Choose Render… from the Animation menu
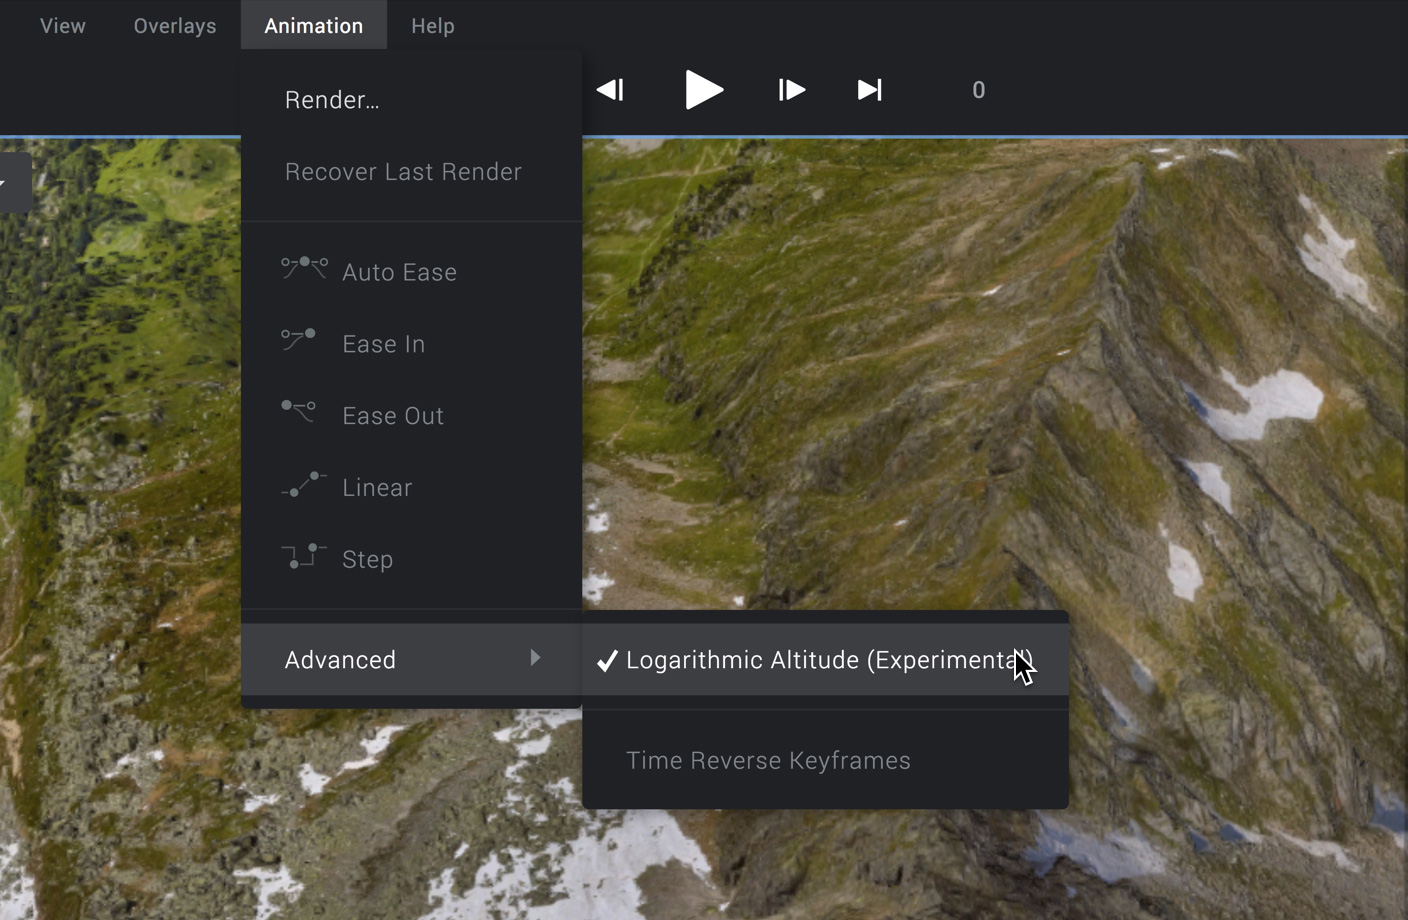Screen dimensions: 1408x920 [332, 100]
